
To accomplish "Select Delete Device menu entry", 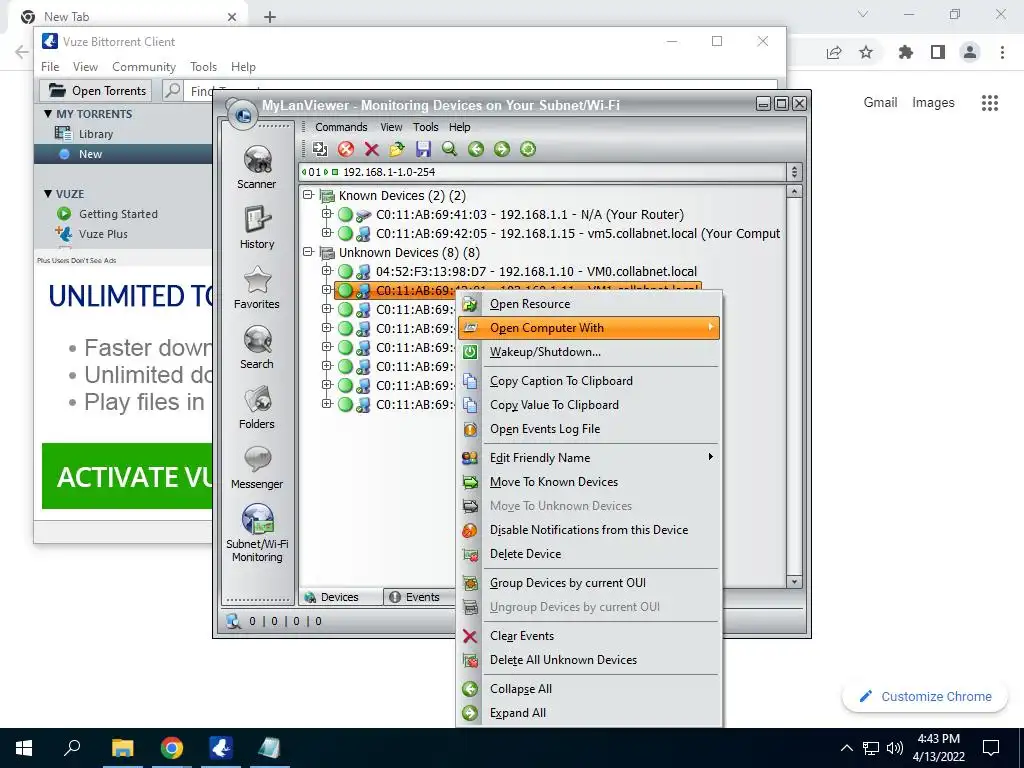I will [588, 554].
